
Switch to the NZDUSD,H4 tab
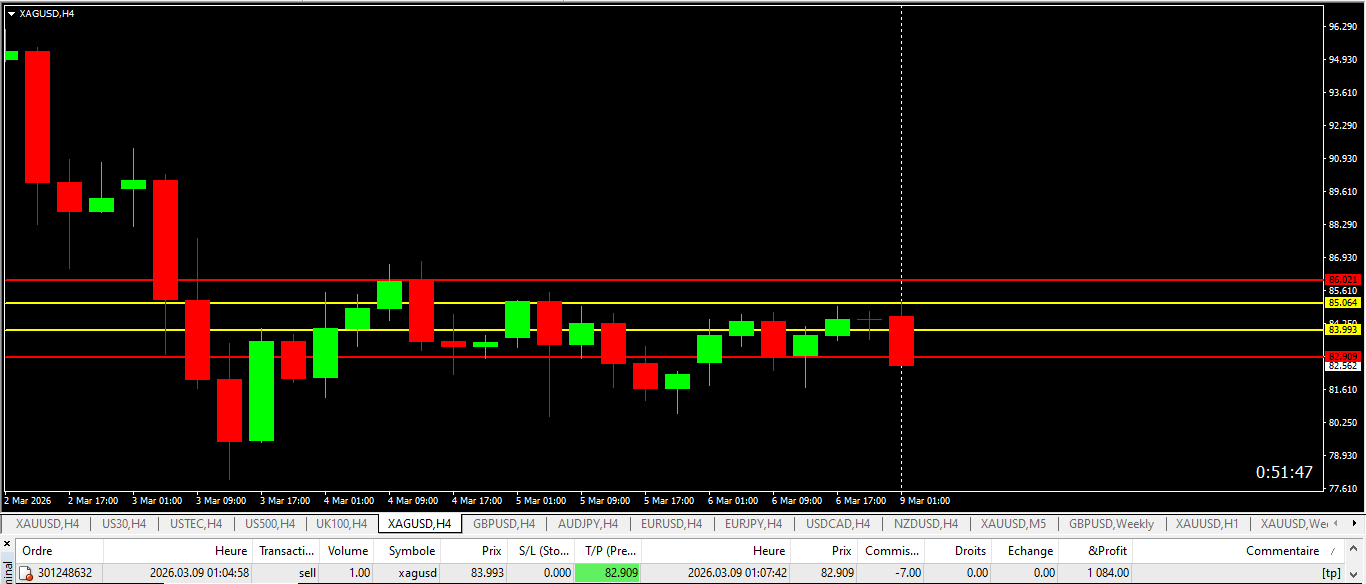tap(925, 524)
